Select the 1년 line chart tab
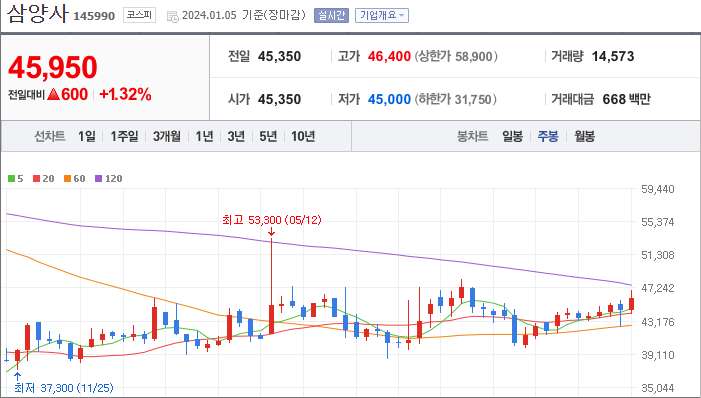Viewport: 701px width, 398px height. point(204,136)
